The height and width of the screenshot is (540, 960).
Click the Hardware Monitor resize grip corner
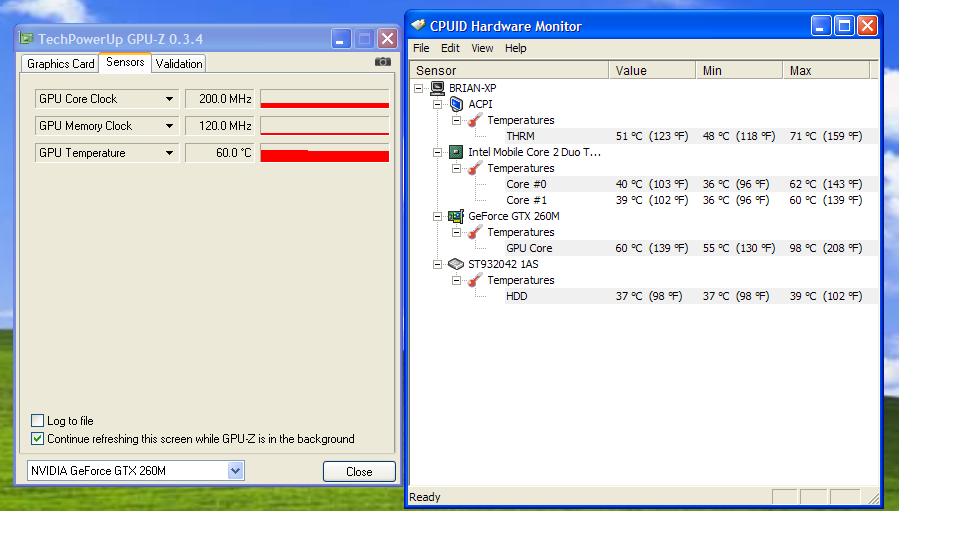click(x=874, y=498)
